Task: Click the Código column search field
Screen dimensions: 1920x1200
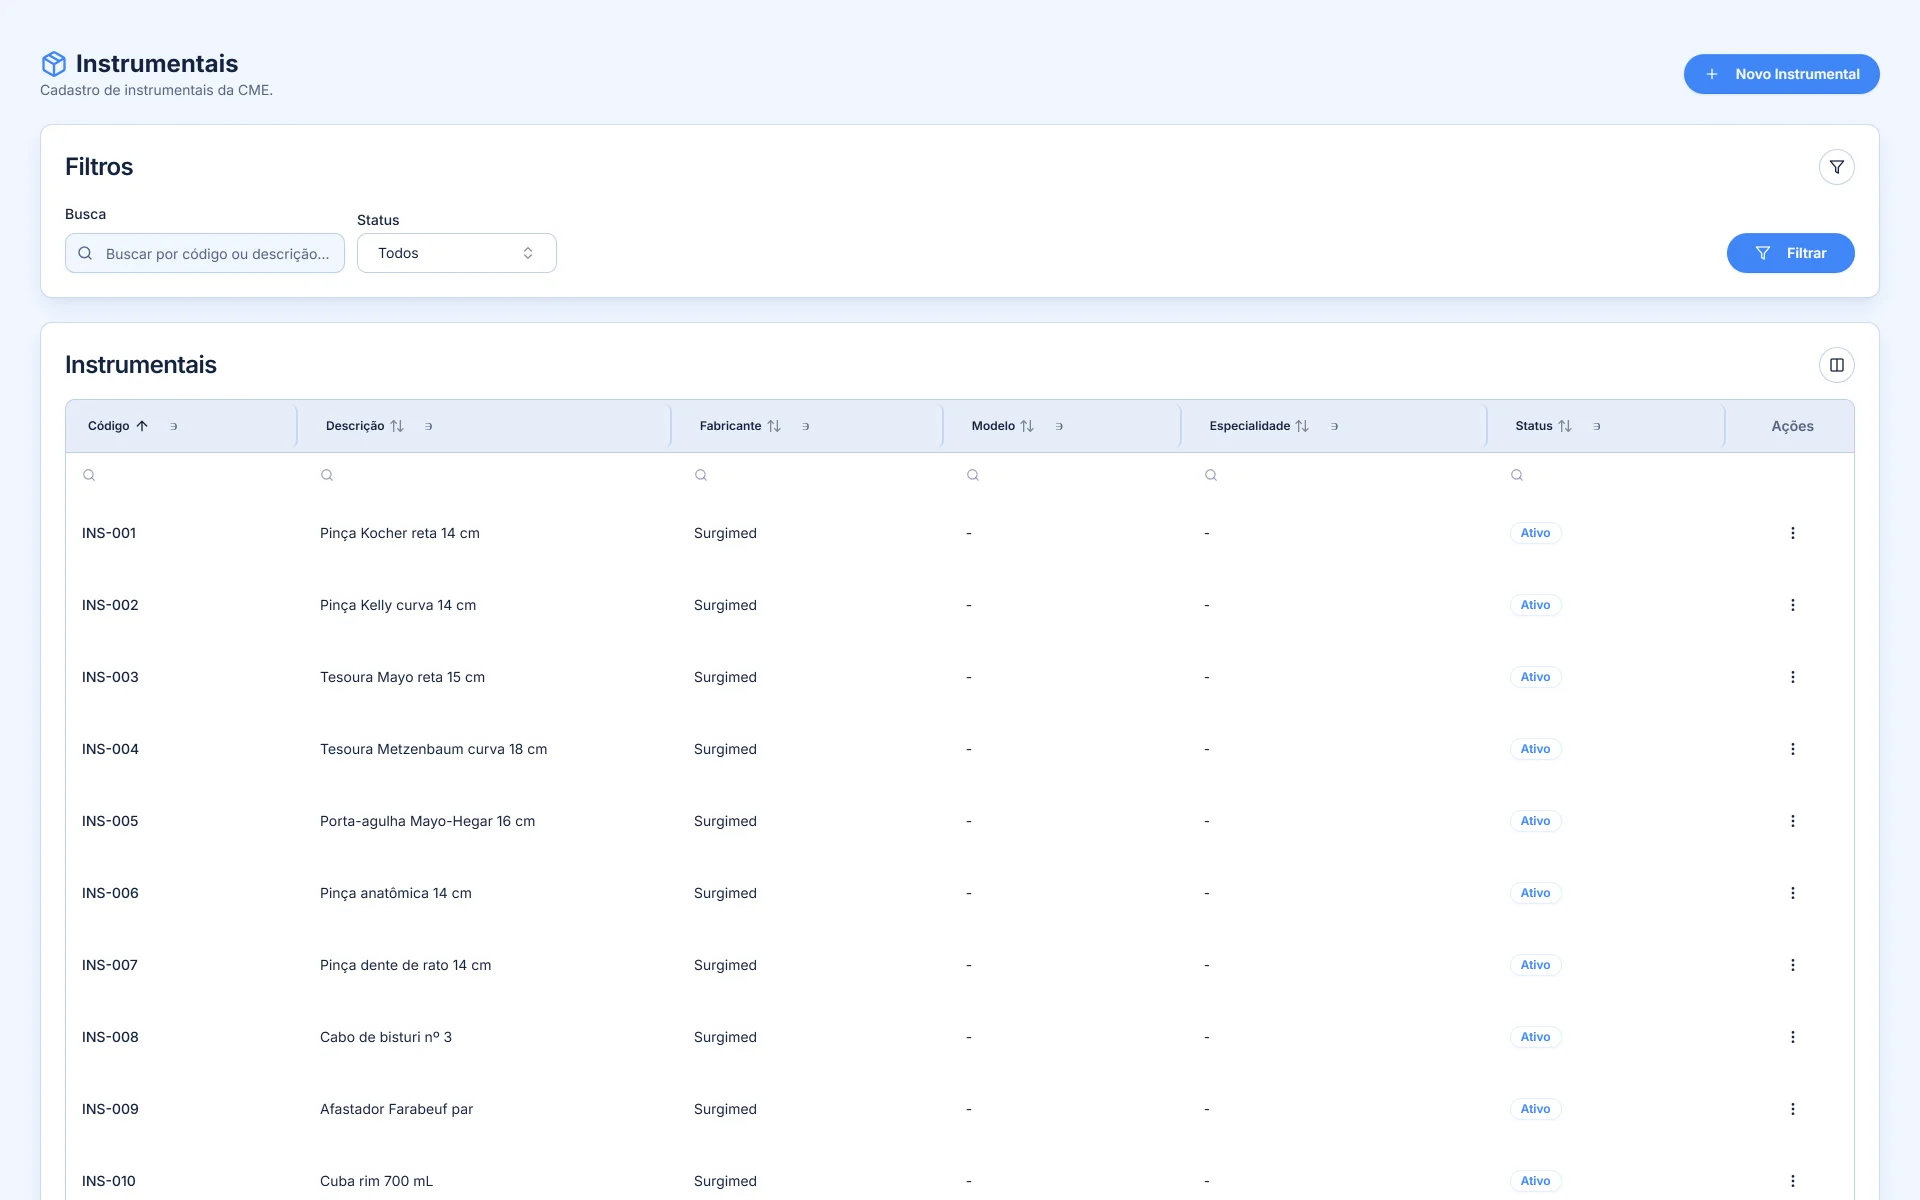Action: (185, 475)
